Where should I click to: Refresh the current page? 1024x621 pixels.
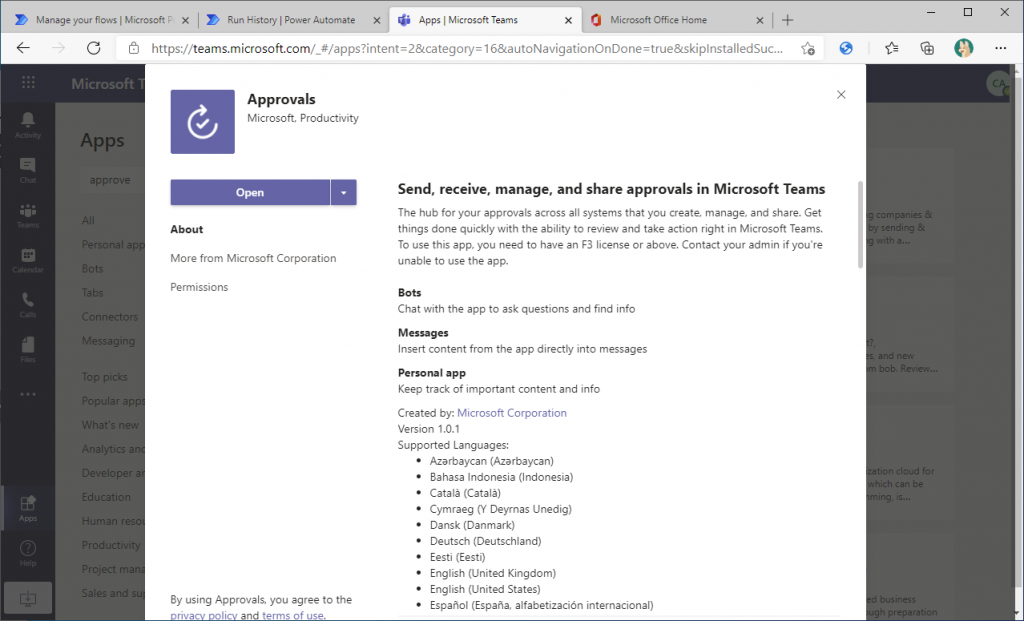click(94, 48)
